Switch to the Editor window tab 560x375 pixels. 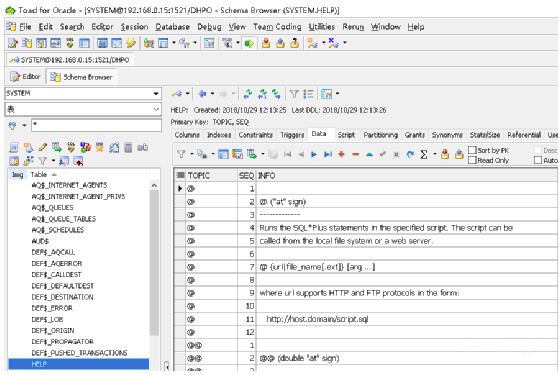pyautogui.click(x=25, y=77)
